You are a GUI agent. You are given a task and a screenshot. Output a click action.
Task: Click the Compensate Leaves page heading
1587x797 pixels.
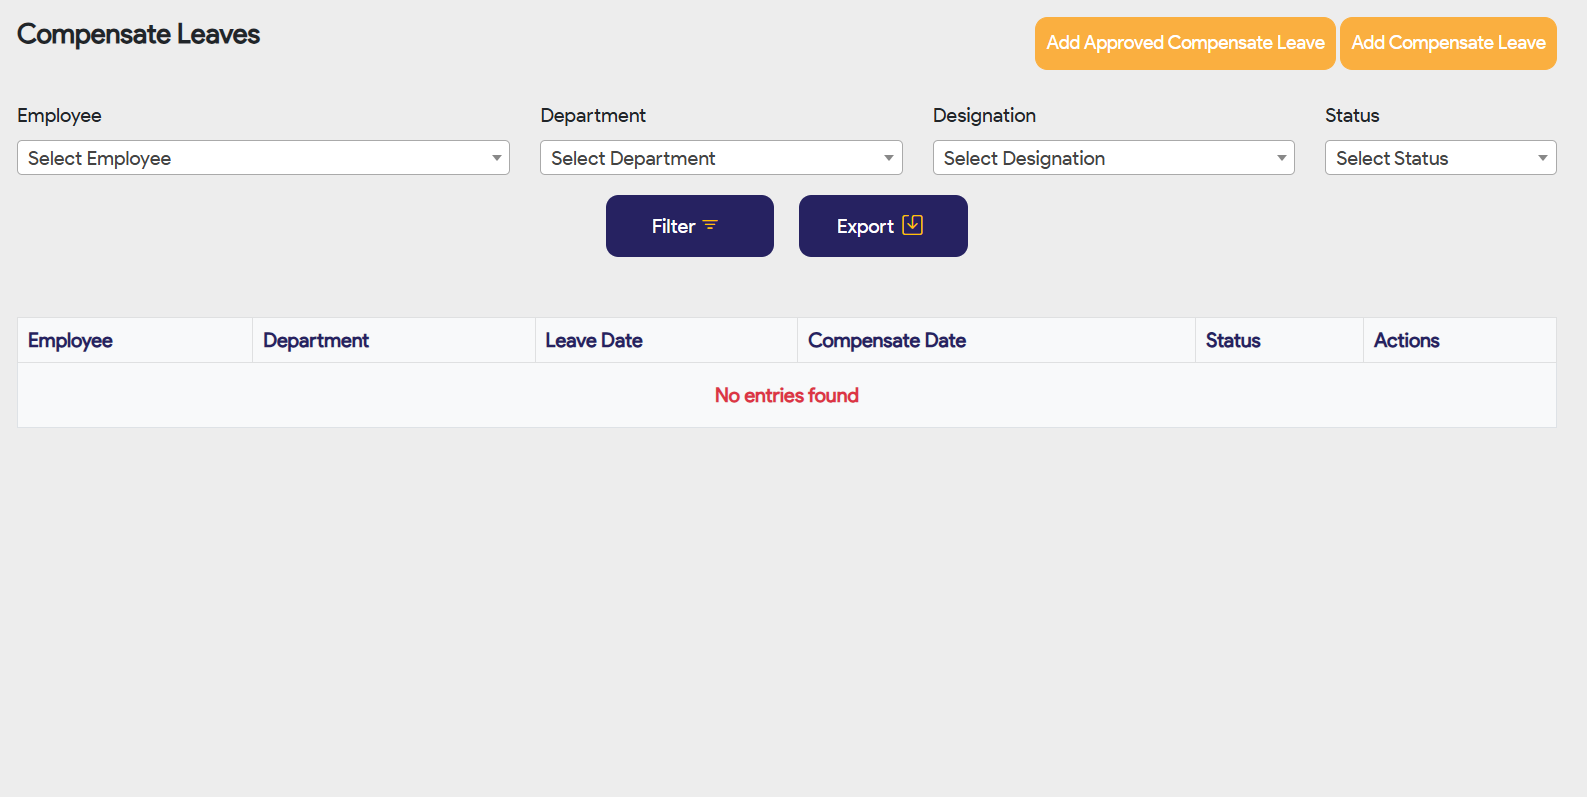click(x=138, y=35)
